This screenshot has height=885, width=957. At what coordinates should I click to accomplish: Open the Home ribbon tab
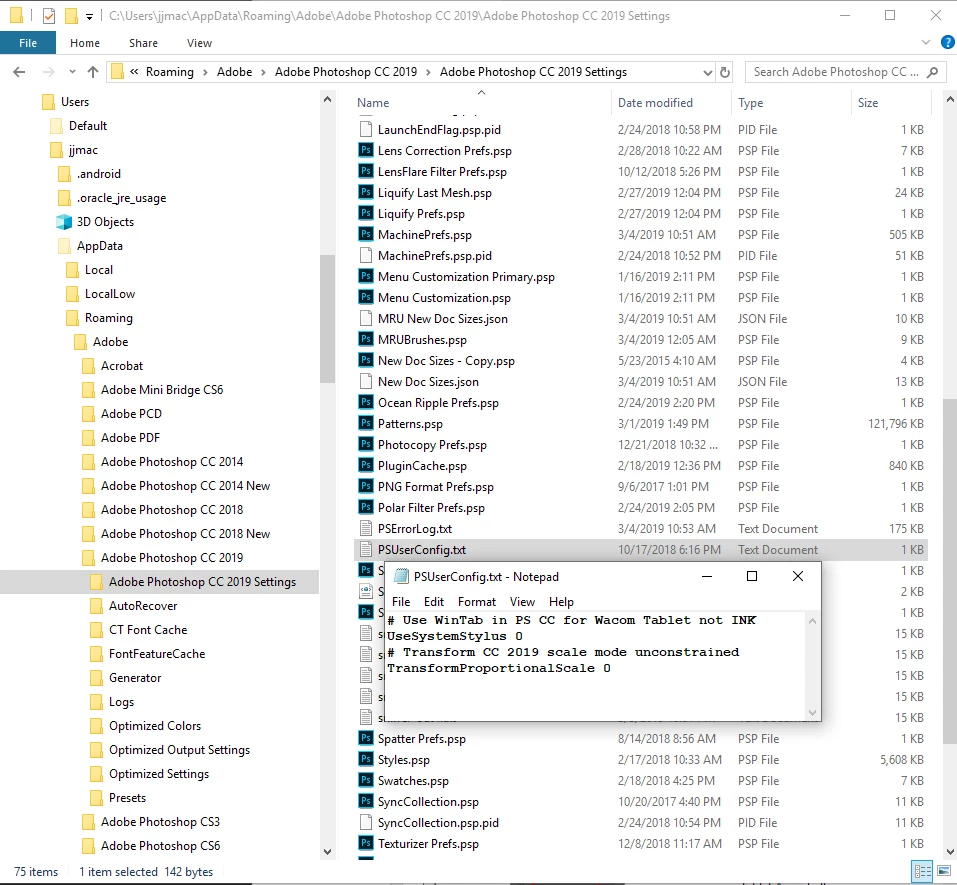tap(85, 43)
